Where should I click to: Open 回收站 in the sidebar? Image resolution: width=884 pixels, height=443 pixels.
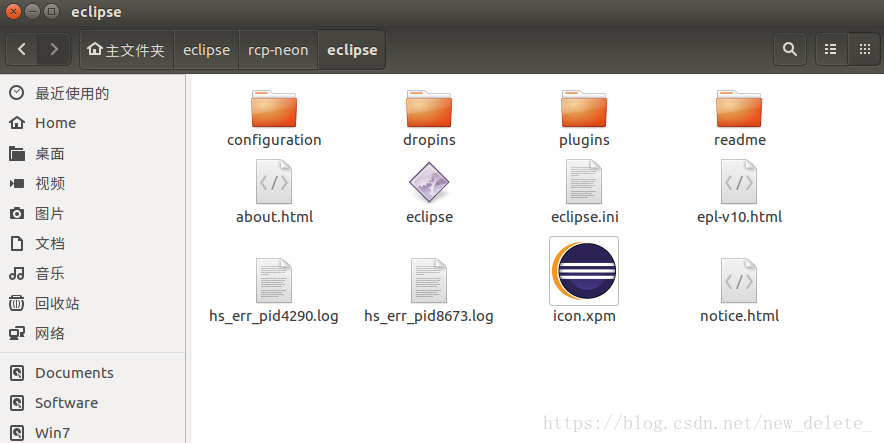click(92, 303)
